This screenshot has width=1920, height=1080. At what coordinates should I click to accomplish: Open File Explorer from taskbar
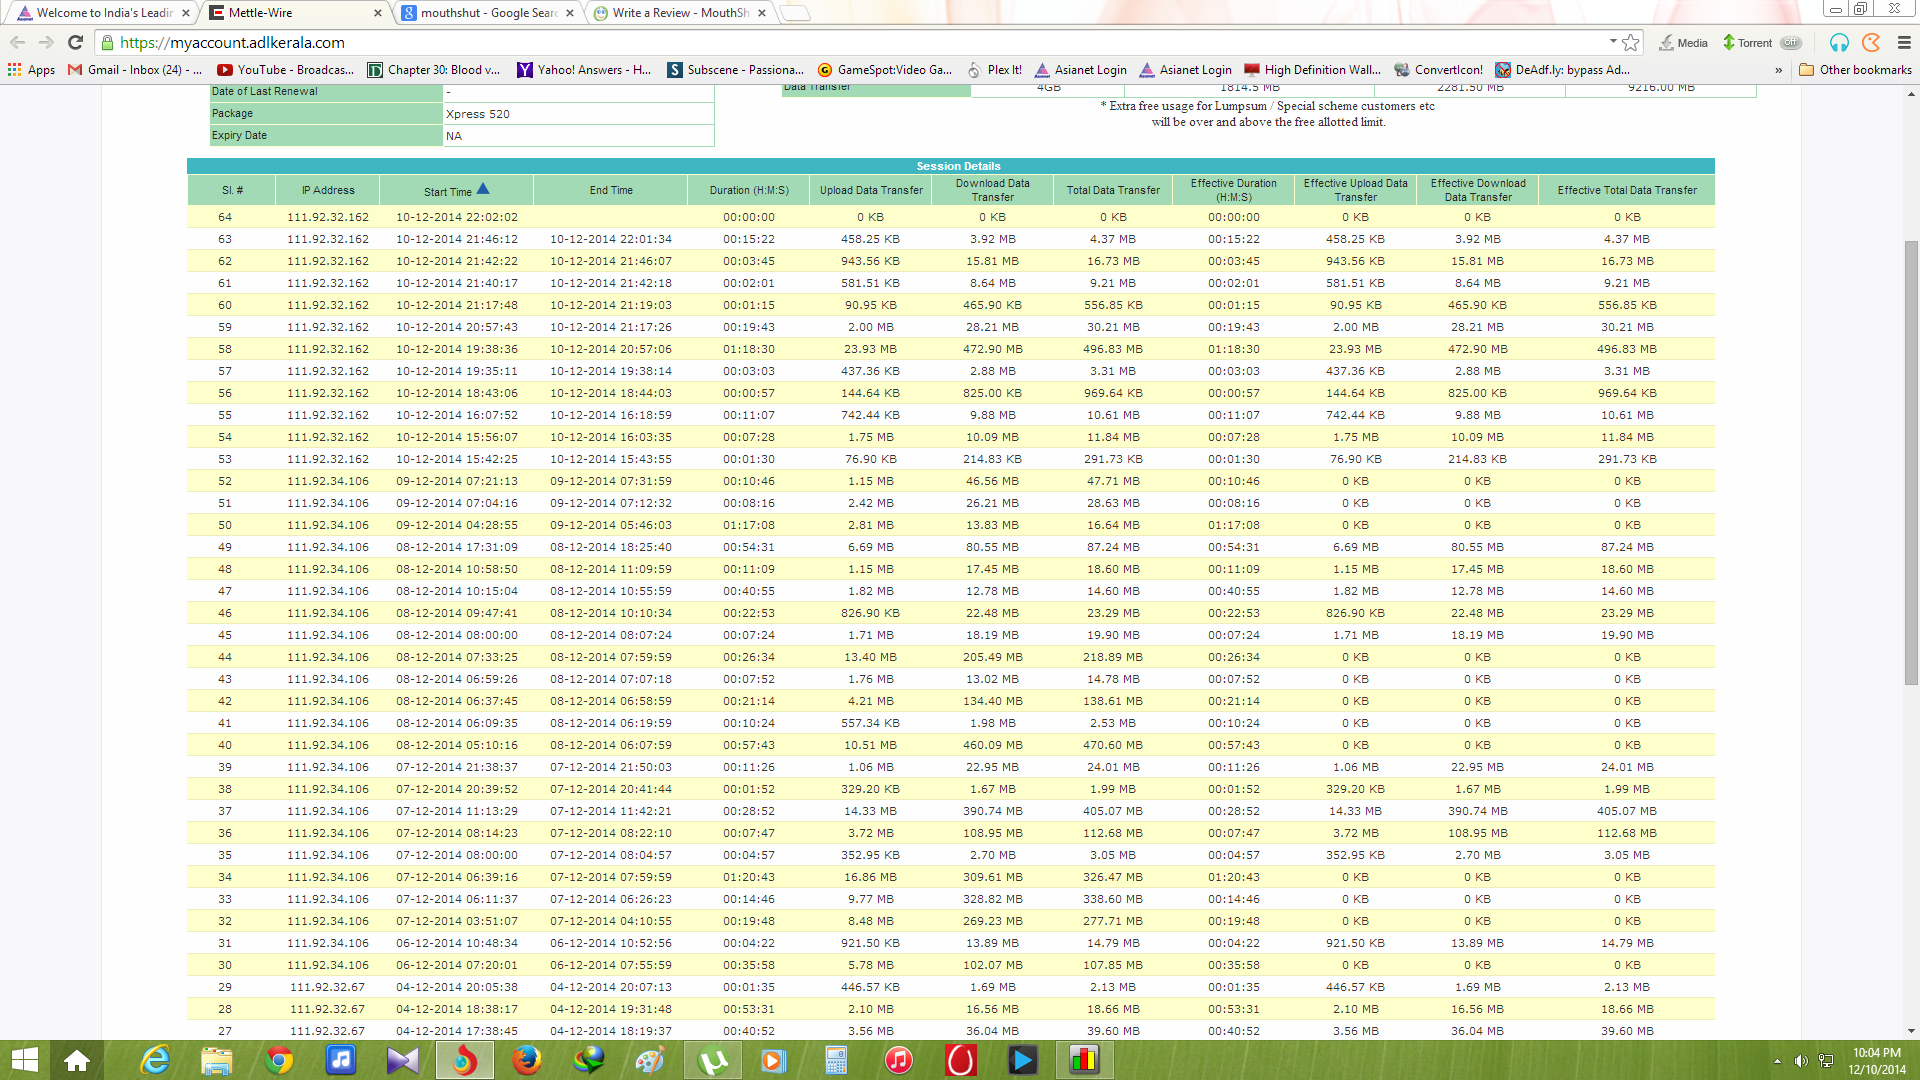[217, 1060]
